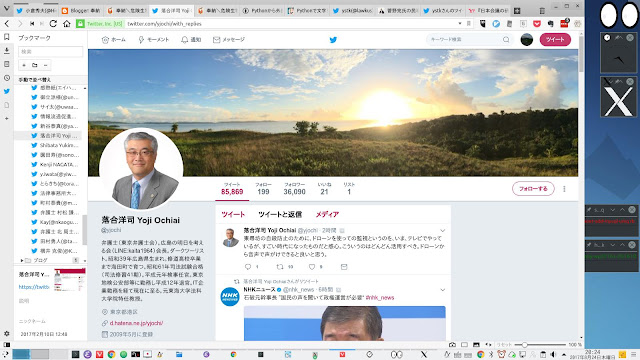Open the drone tweet options chevron
Image resolution: width=640 pixels, height=360 pixels.
[442, 231]
